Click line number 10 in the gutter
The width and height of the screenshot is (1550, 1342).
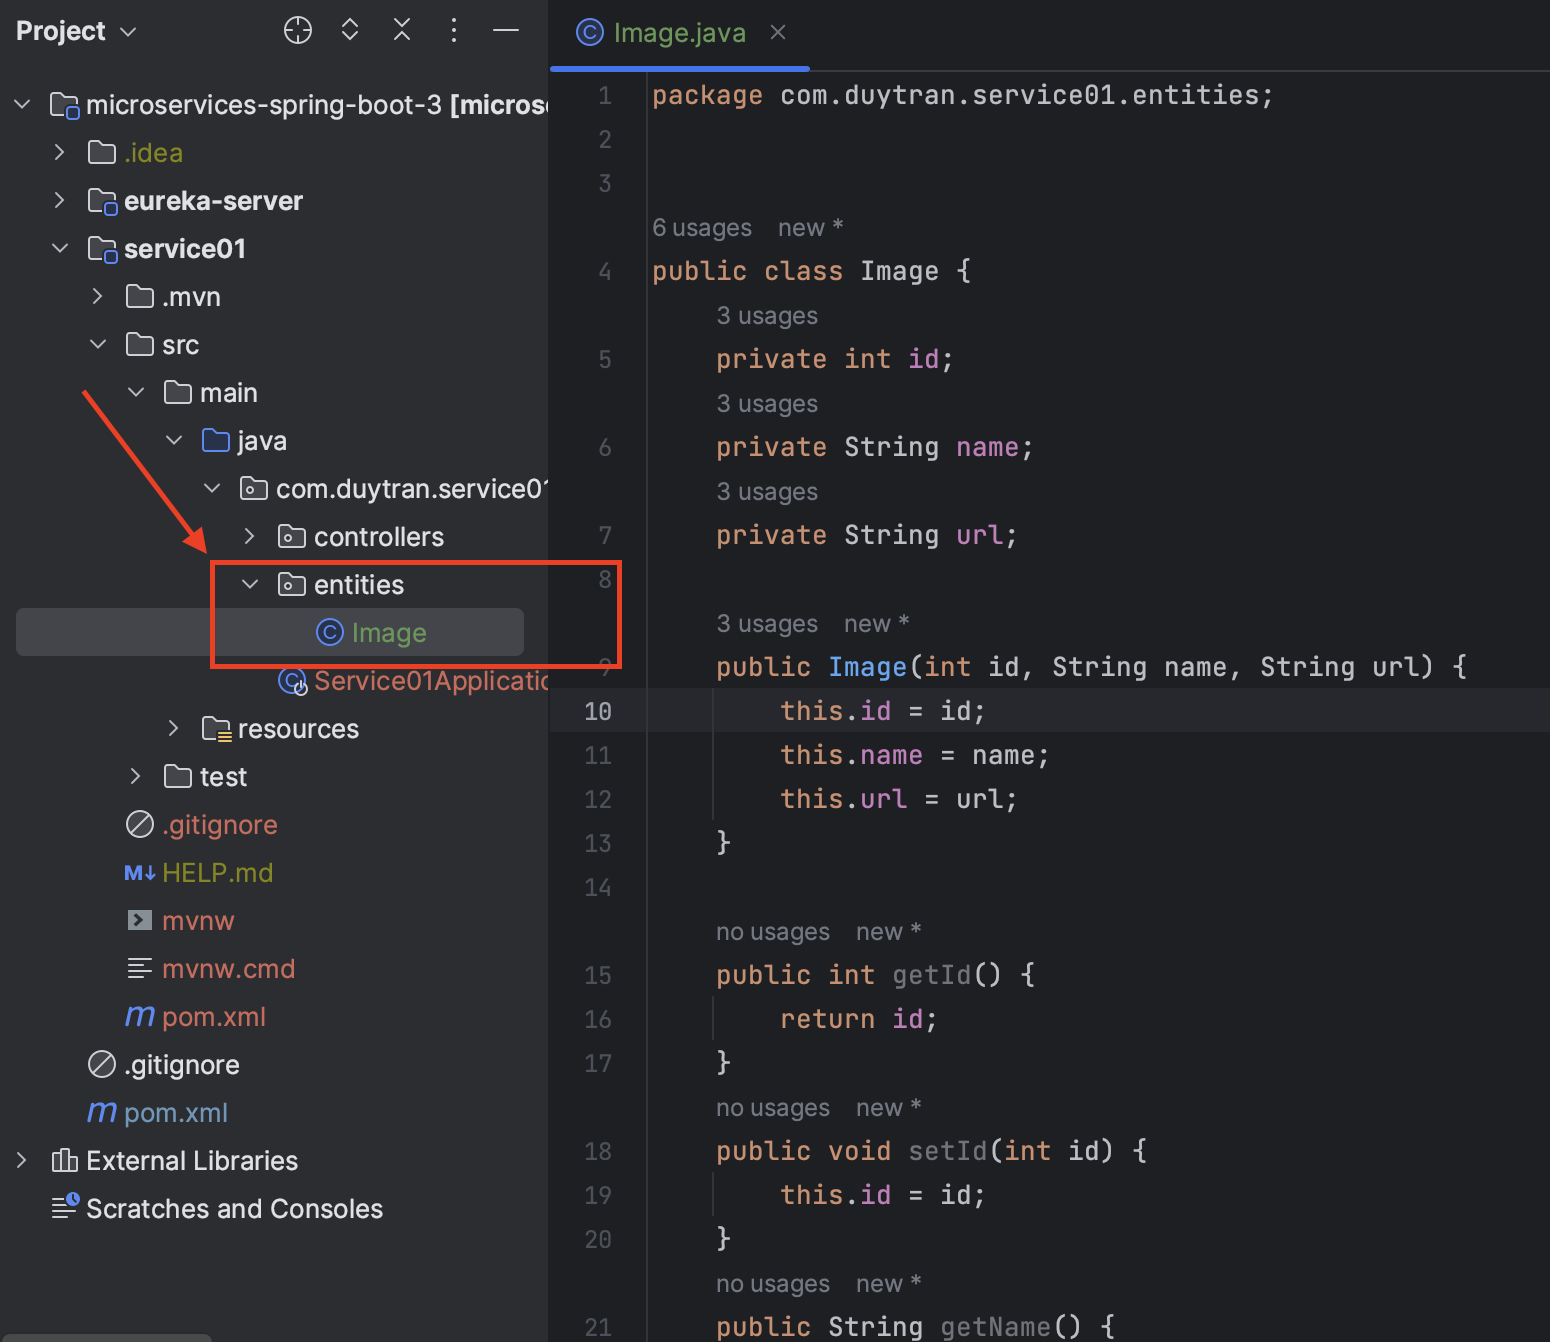[x=597, y=711]
